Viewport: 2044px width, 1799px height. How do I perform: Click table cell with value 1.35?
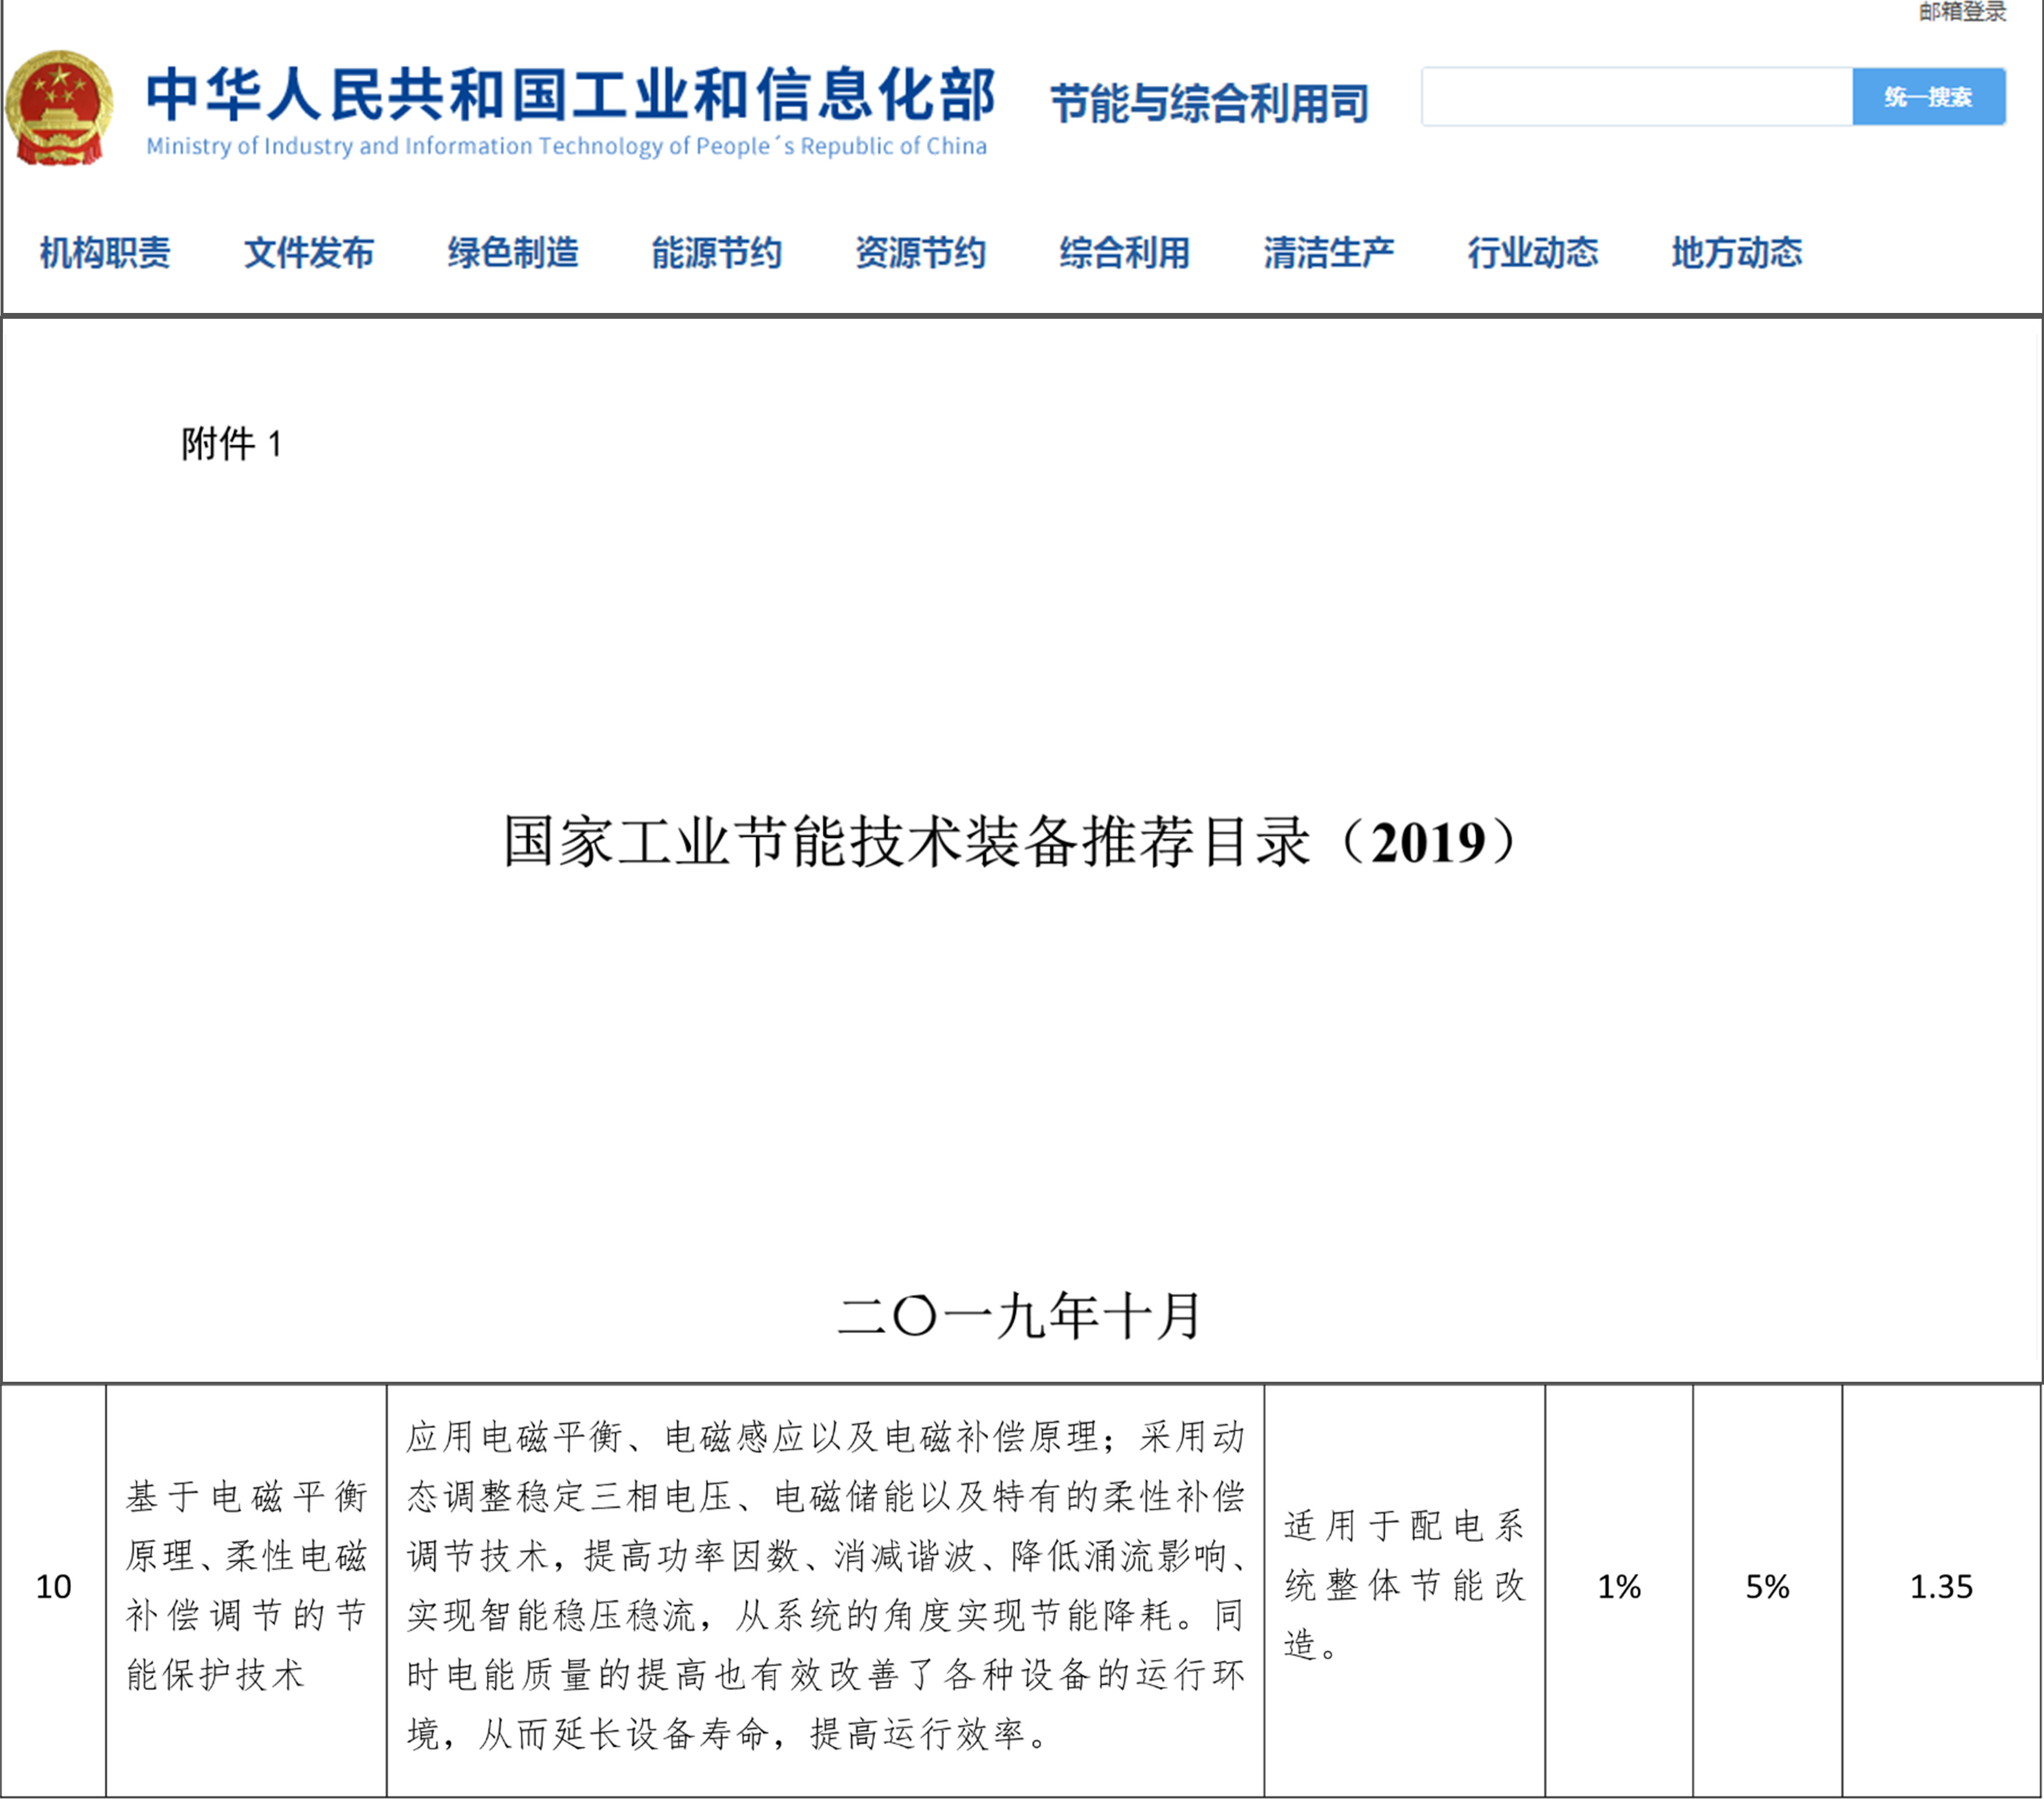tap(1940, 1586)
